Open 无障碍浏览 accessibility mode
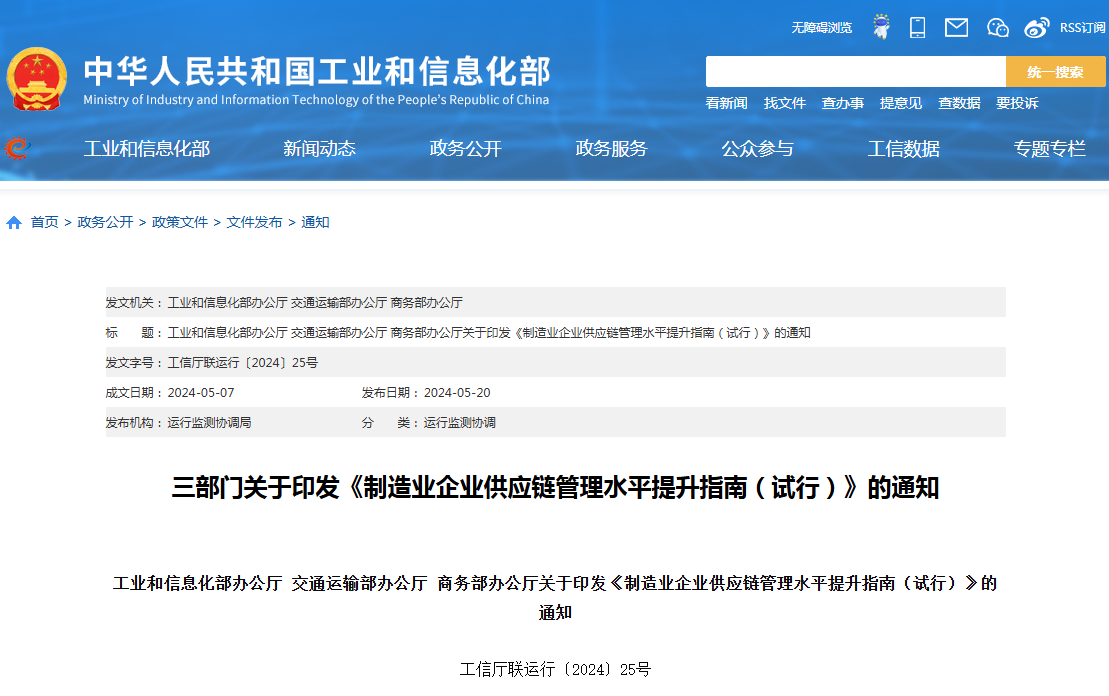 (x=821, y=28)
